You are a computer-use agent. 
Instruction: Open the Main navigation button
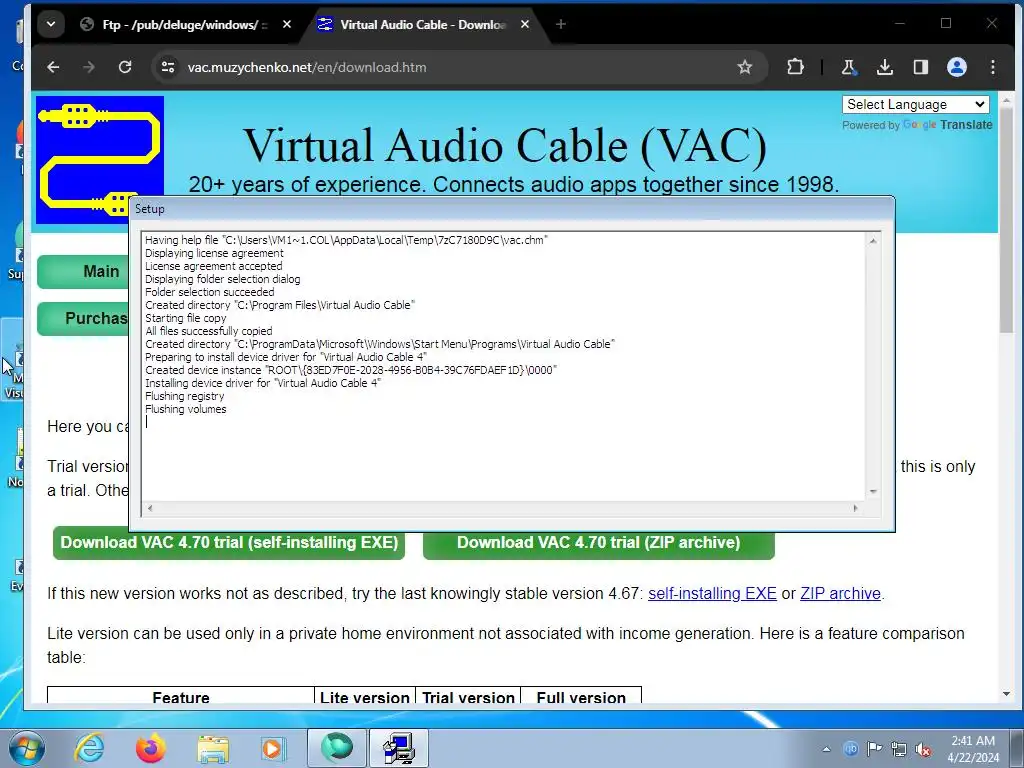[x=83, y=272]
